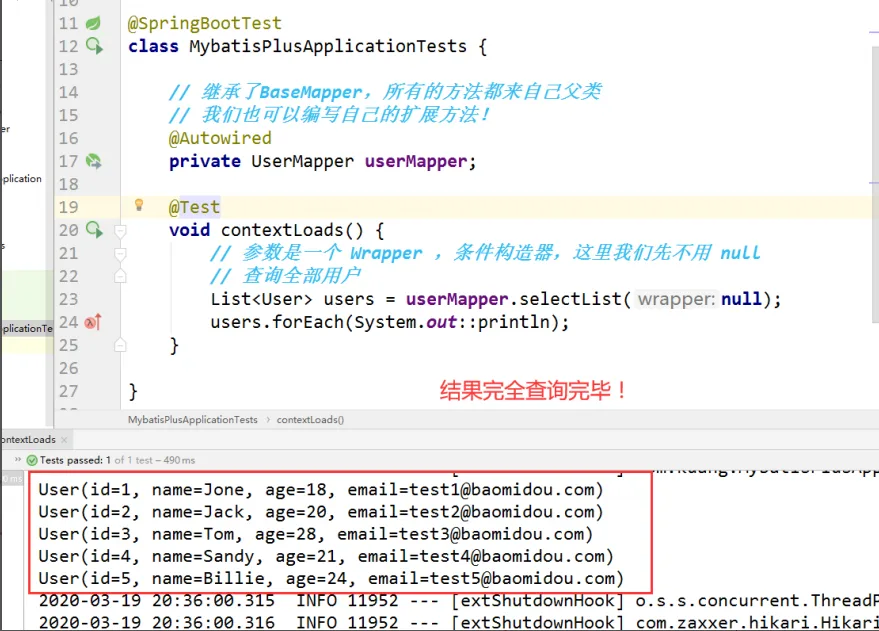Image resolution: width=879 pixels, height=631 pixels.
Task: Open the contextLoads() breadcrumb
Action: [x=310, y=420]
